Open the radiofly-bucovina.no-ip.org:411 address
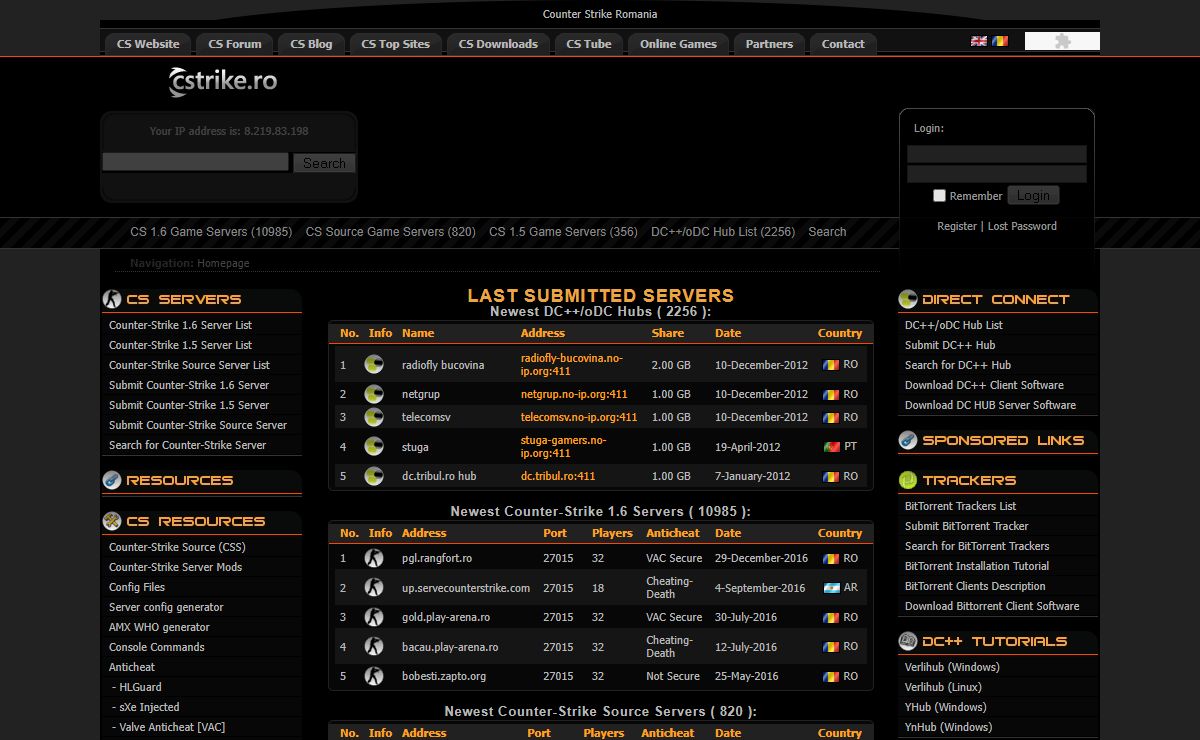 [571, 365]
